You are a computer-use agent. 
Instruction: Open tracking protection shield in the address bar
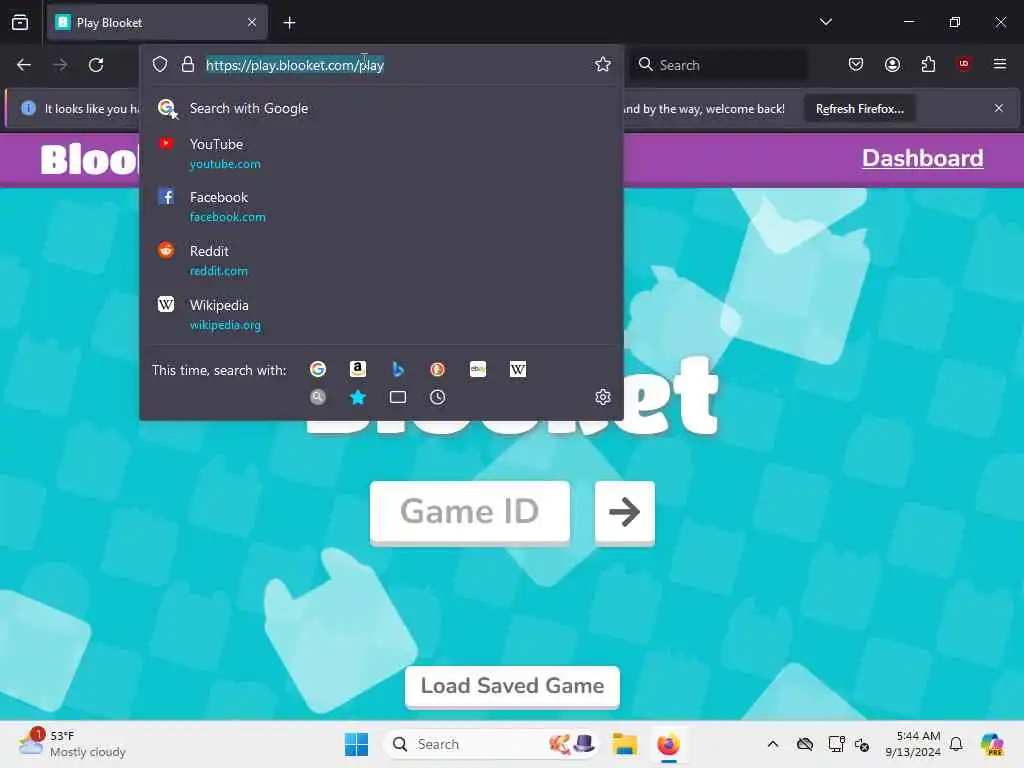coord(160,64)
